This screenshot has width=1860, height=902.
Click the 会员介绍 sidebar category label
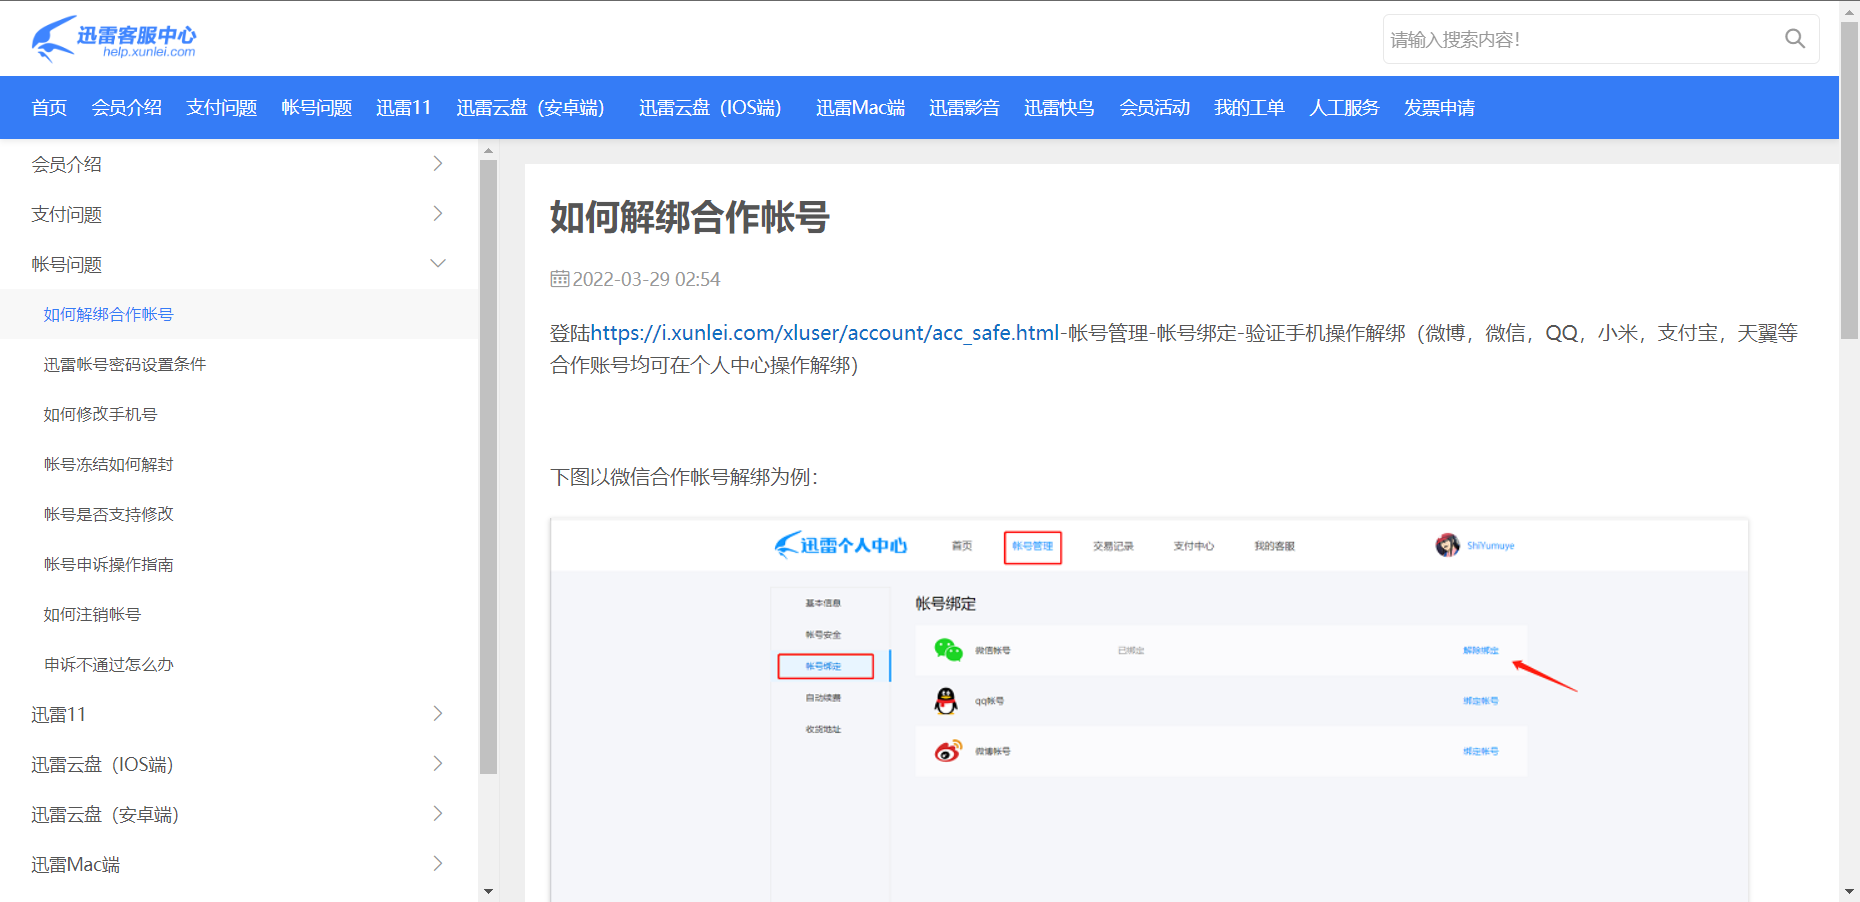click(x=66, y=164)
